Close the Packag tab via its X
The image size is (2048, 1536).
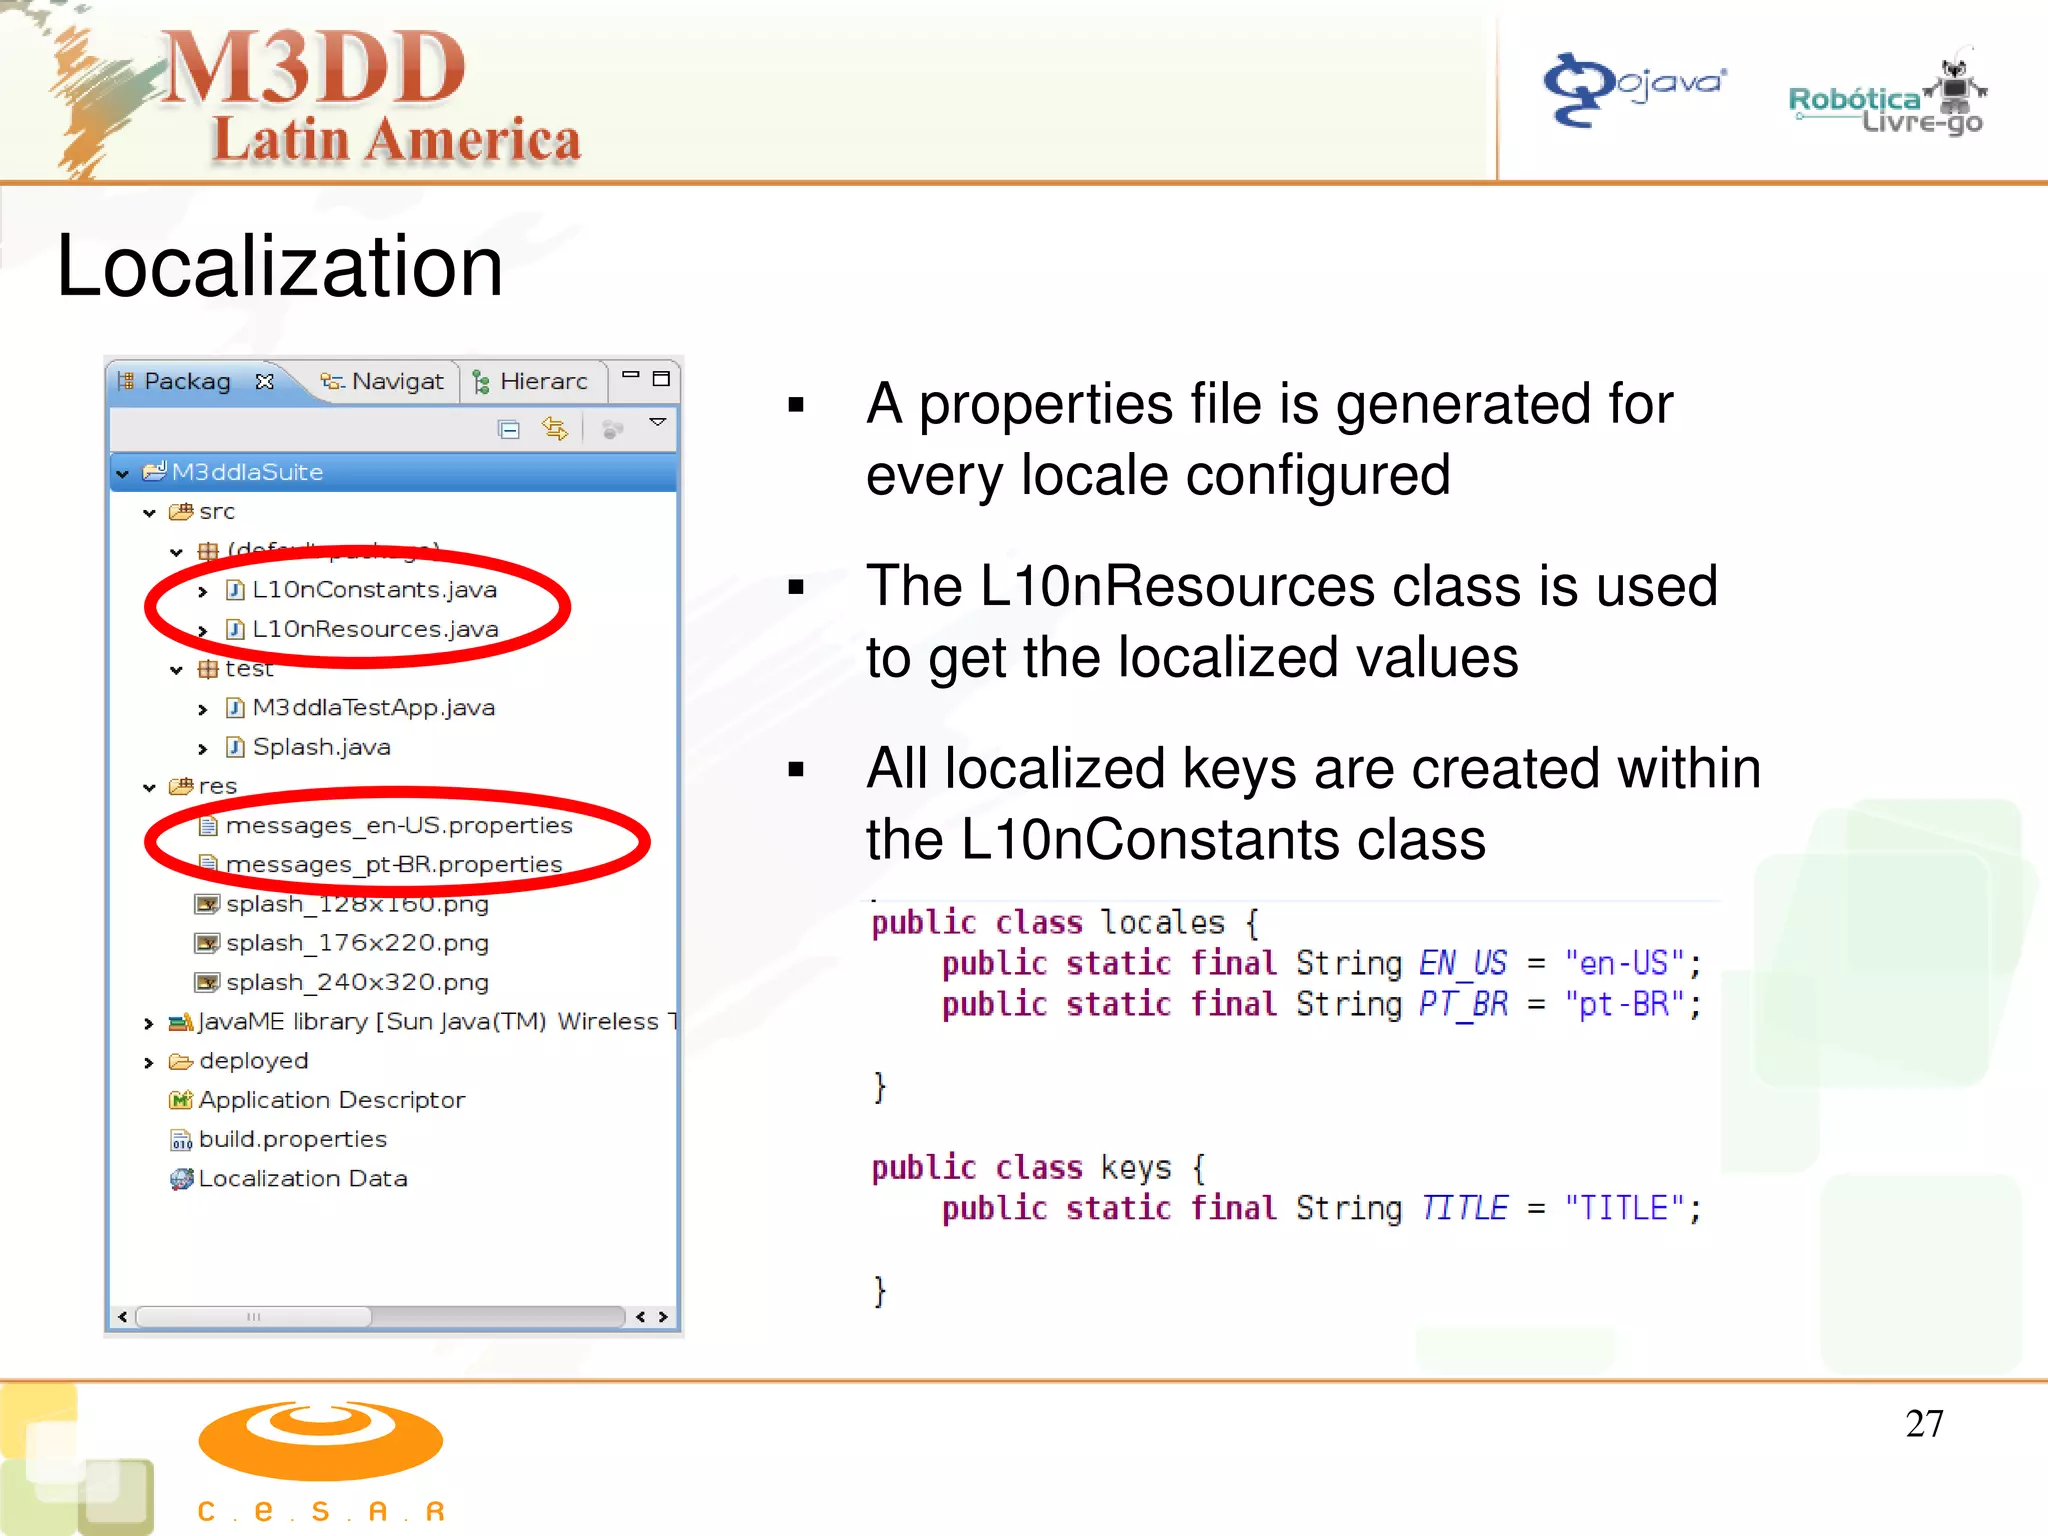[264, 381]
